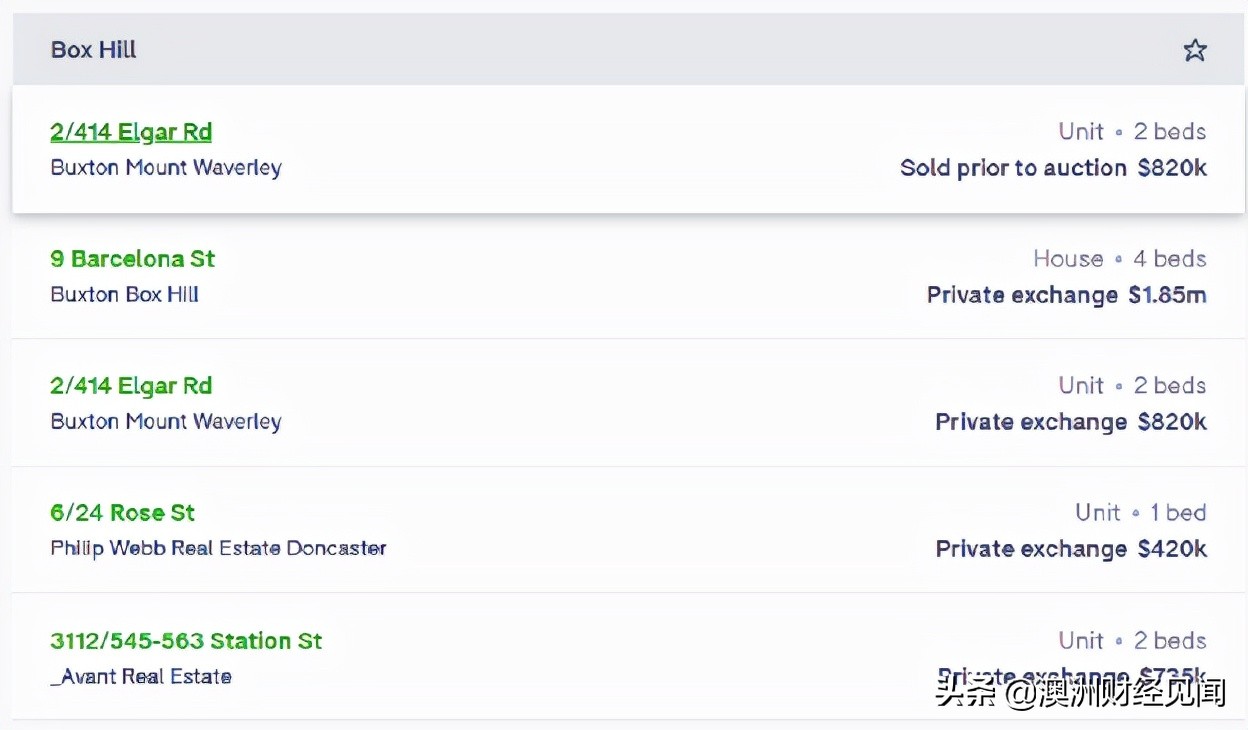Viewport: 1248px width, 730px height.
Task: Click the Private exchange $420k result
Action: [1070, 549]
